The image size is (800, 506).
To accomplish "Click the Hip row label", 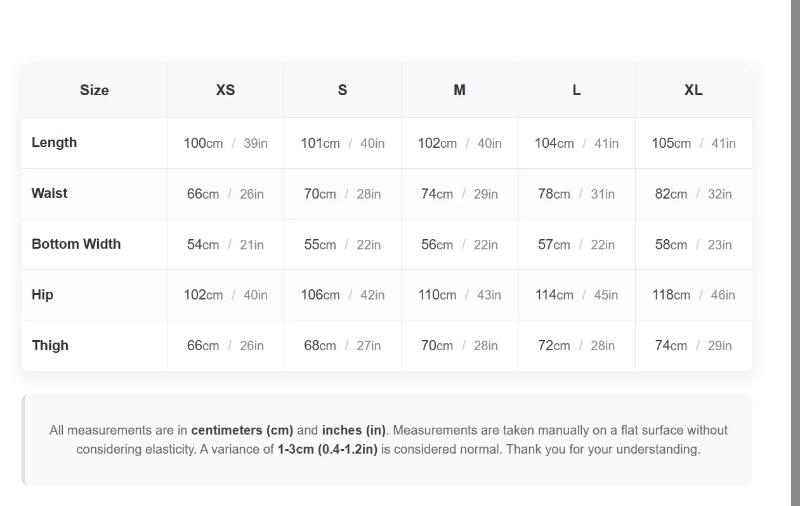I will pos(43,295).
